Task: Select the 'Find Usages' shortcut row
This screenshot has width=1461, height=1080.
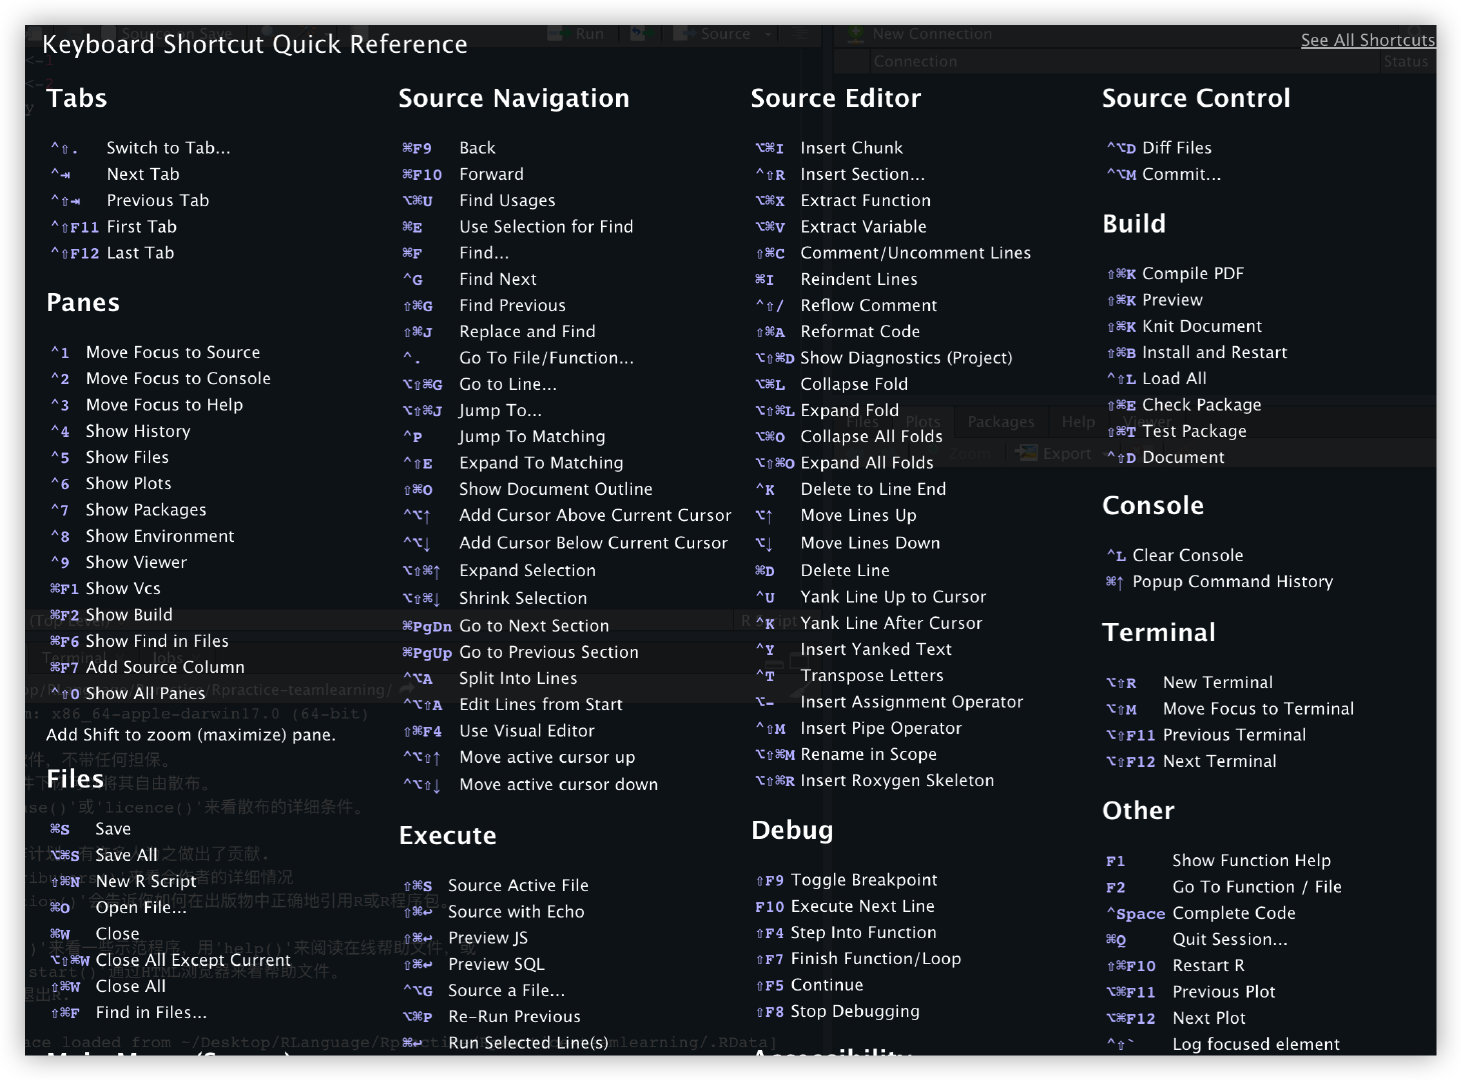Action: (478, 200)
